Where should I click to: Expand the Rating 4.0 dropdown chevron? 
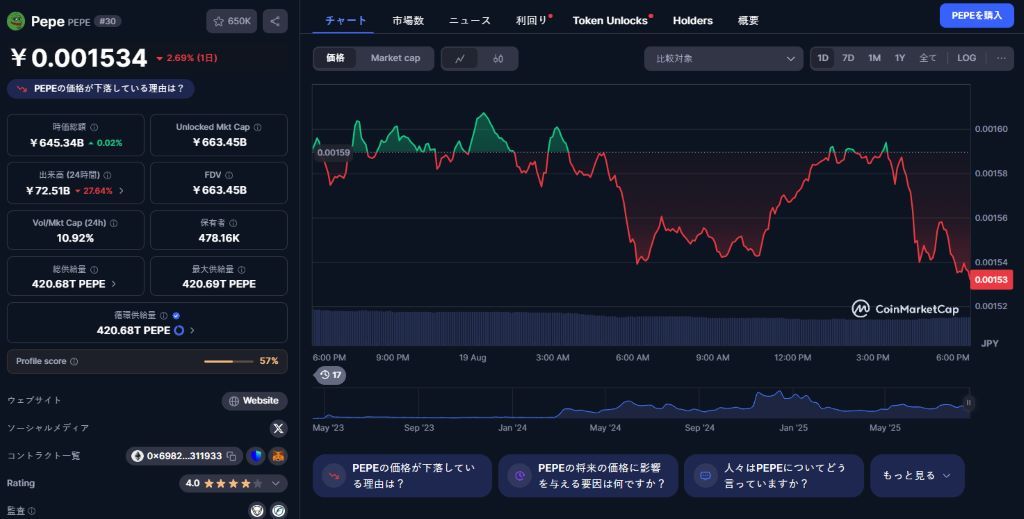(x=276, y=484)
